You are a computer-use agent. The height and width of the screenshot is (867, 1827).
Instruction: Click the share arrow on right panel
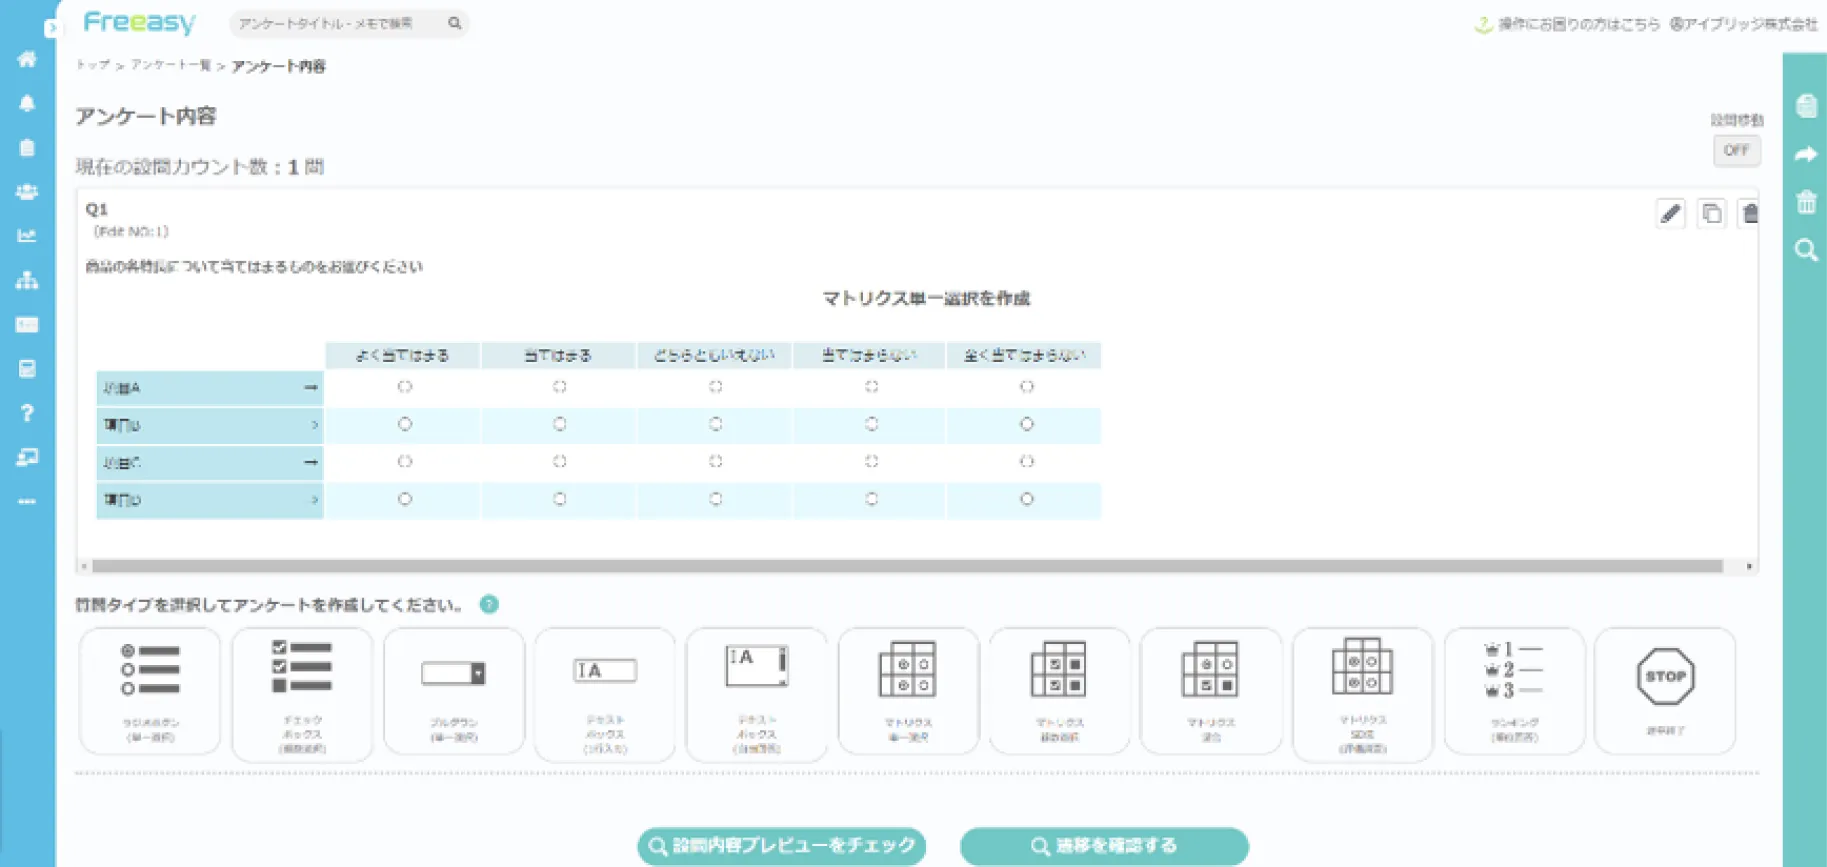click(x=1806, y=154)
